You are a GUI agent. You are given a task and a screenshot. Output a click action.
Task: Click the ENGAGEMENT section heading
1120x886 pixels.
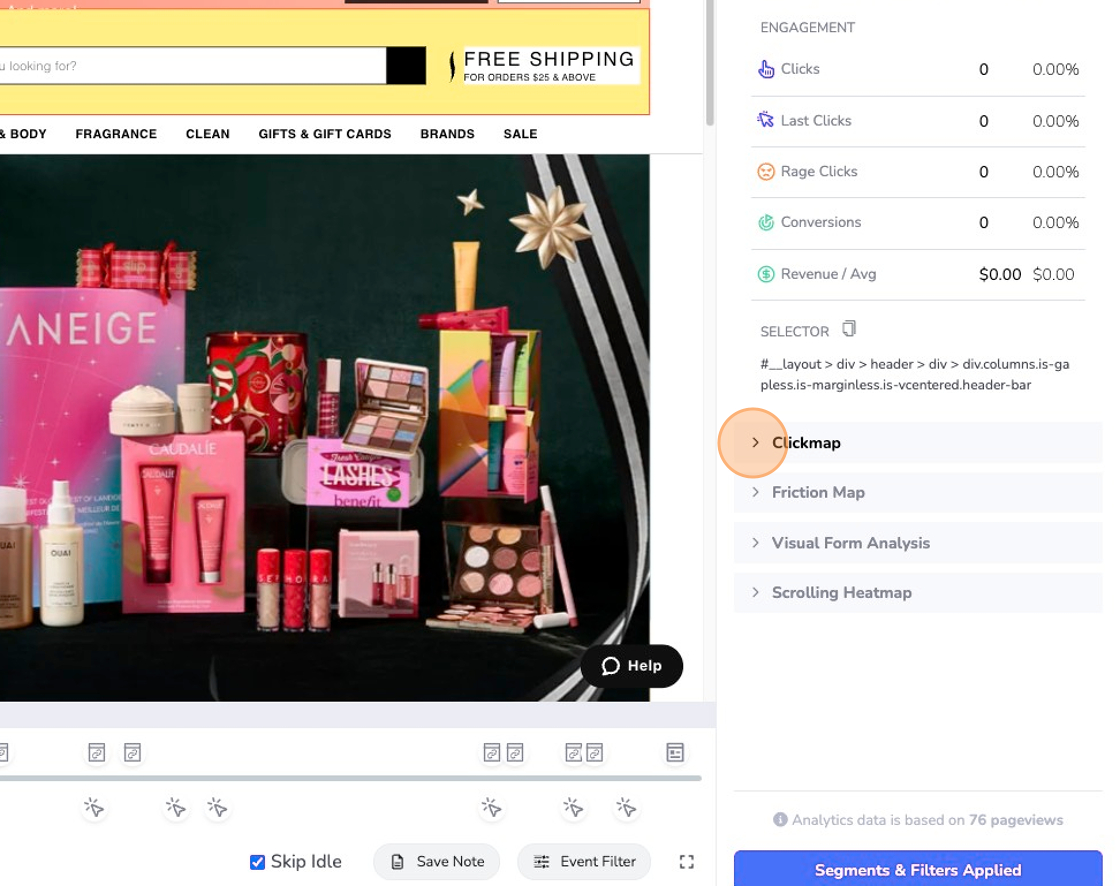pos(807,27)
